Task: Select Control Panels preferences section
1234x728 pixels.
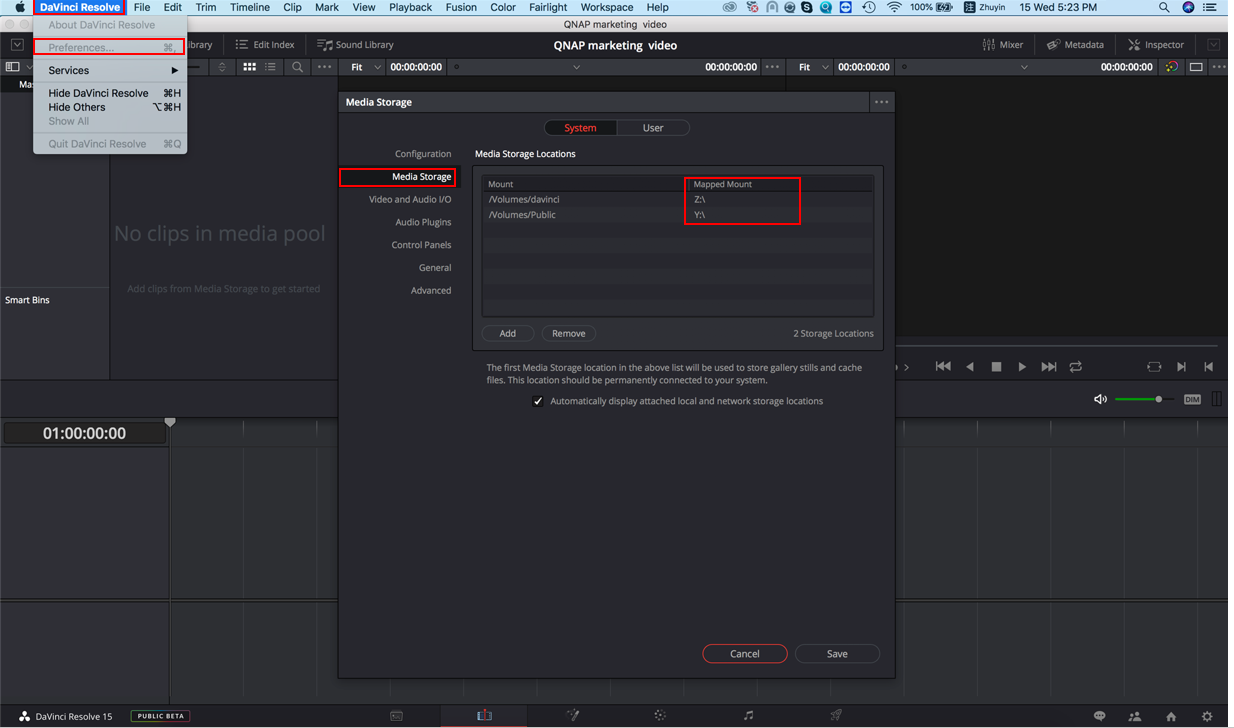Action: pyautogui.click(x=421, y=245)
